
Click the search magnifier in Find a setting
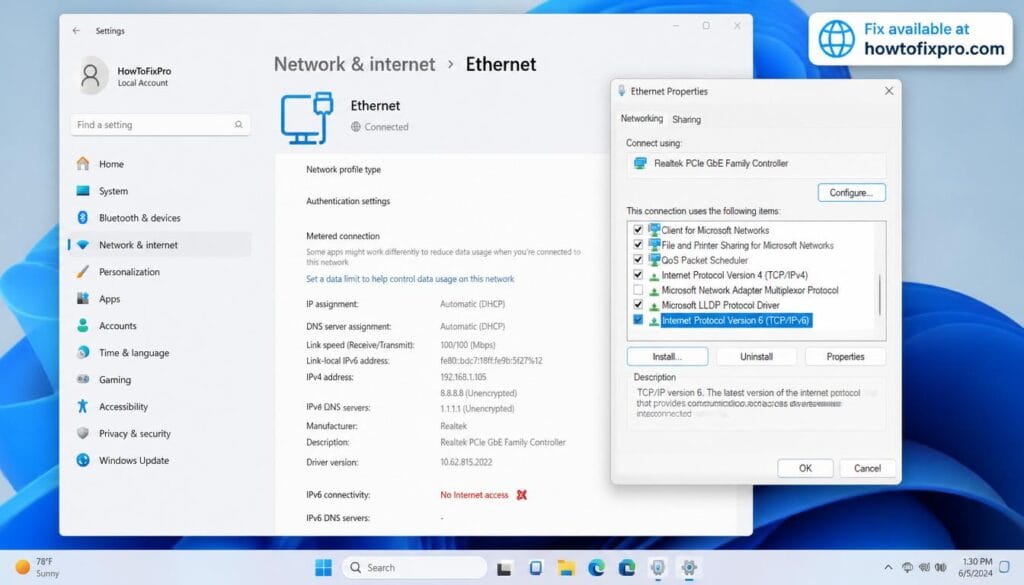tap(238, 125)
